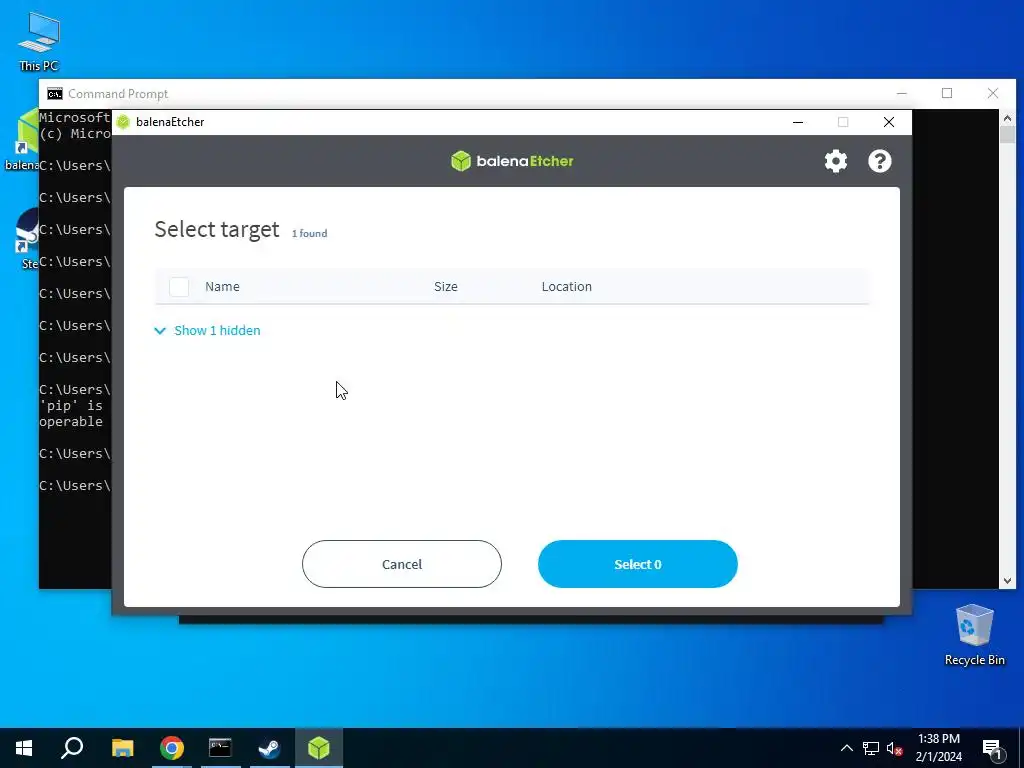This screenshot has height=768, width=1024.
Task: Open balenaEtcher settings gear
Action: [x=835, y=161]
